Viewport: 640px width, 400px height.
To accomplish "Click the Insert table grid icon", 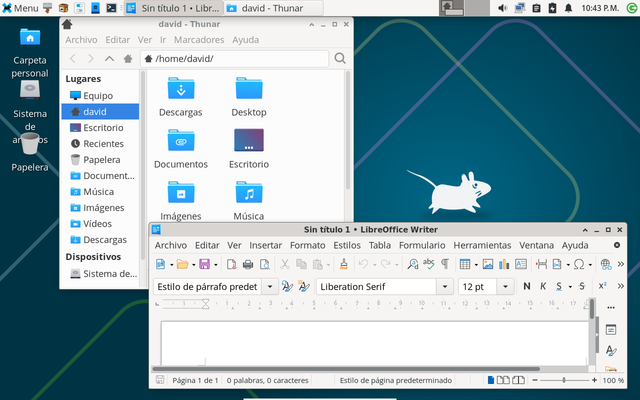I will pos(464,264).
